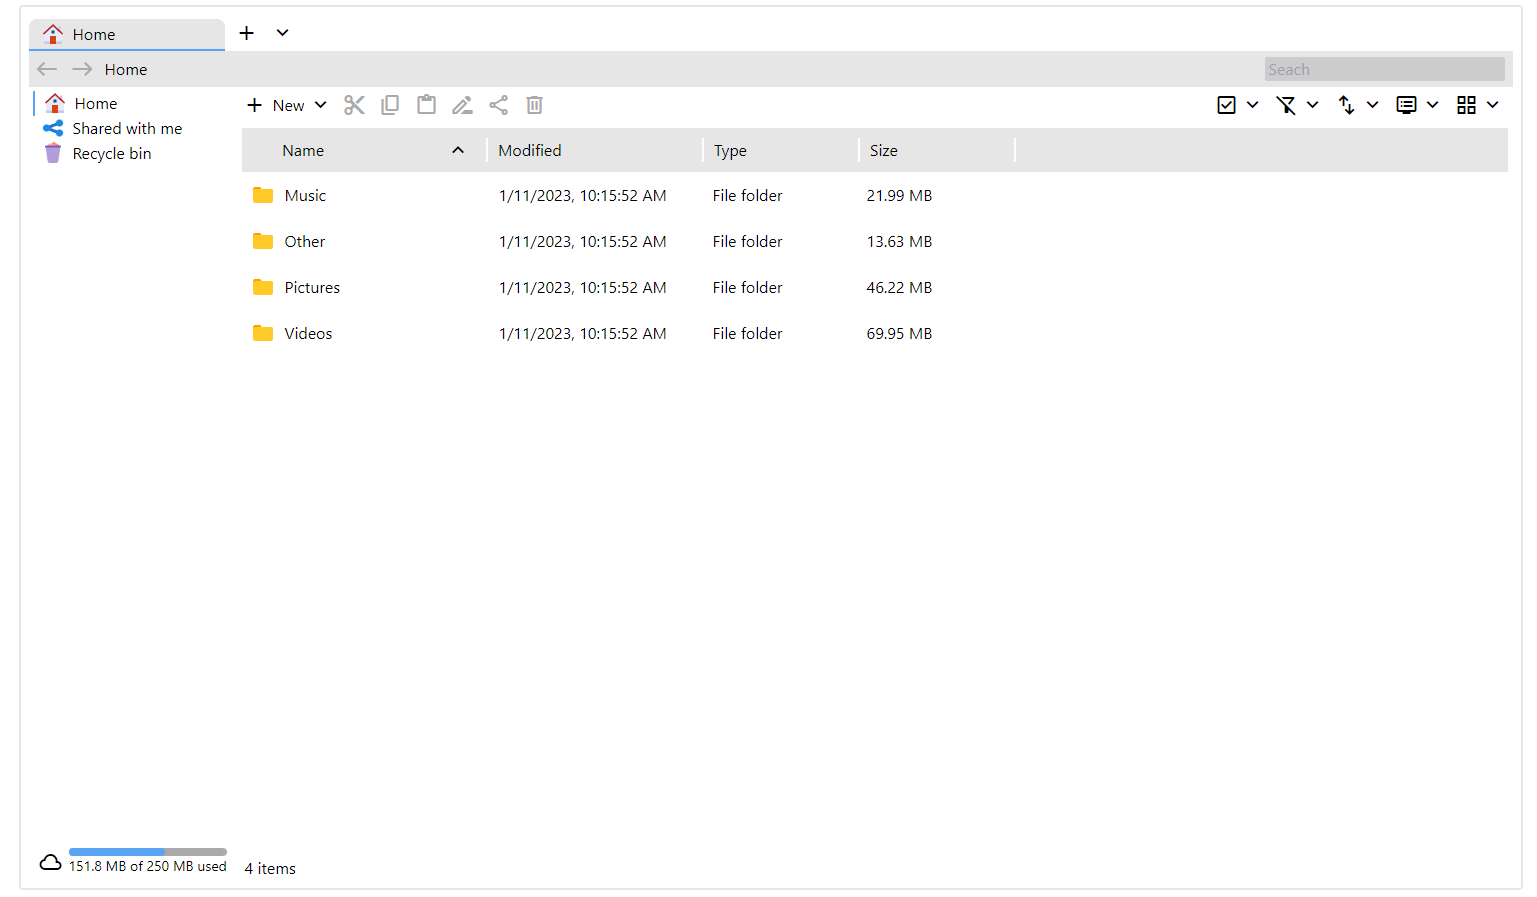Open the view details dropdown chevron
The width and height of the screenshot is (1537, 897).
[x=1432, y=104]
